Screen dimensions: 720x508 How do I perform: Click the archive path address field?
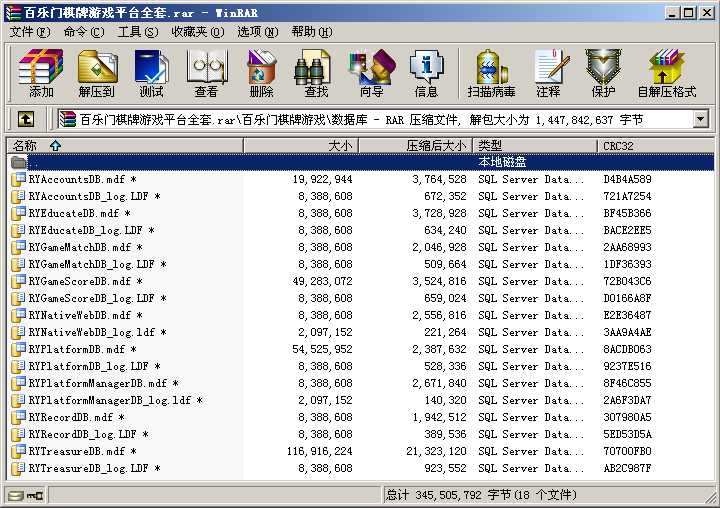pos(375,120)
